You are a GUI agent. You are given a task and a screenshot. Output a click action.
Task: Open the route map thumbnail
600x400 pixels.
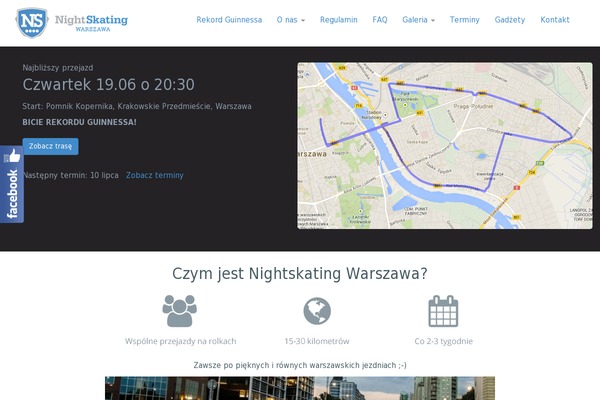[x=445, y=146]
